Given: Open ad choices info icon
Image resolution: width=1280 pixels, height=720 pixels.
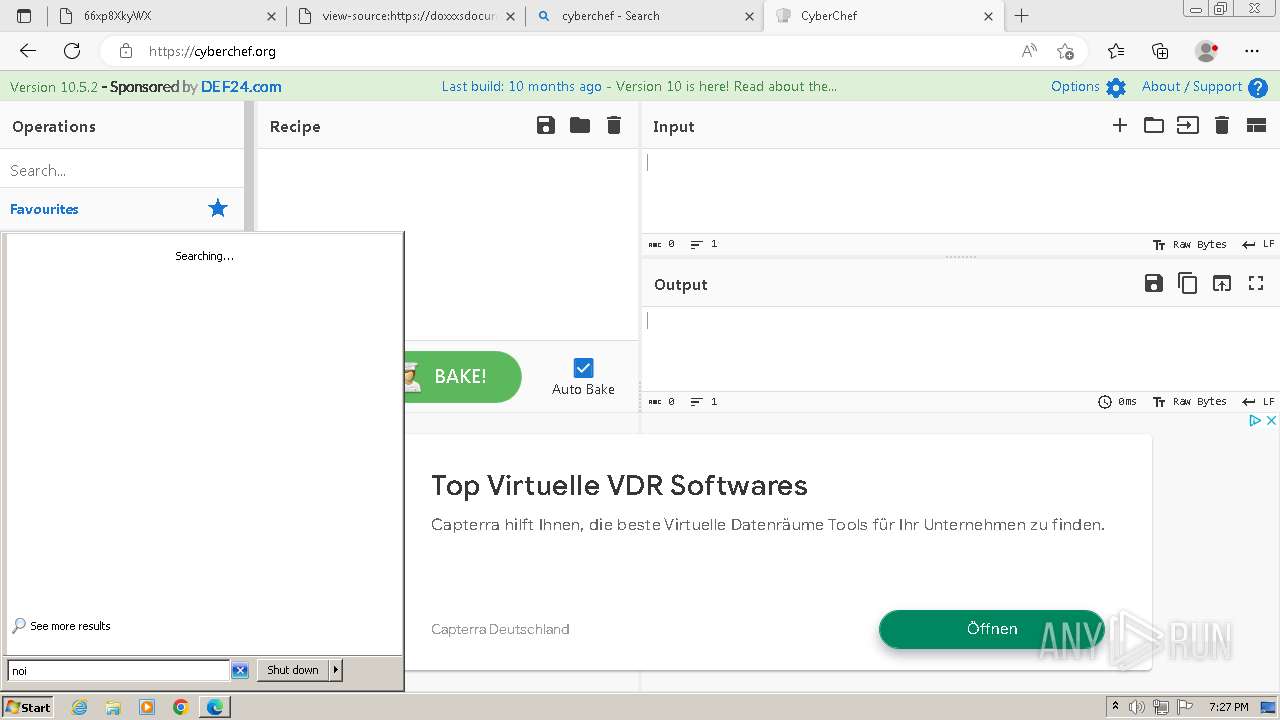Looking at the screenshot, I should click(1255, 421).
